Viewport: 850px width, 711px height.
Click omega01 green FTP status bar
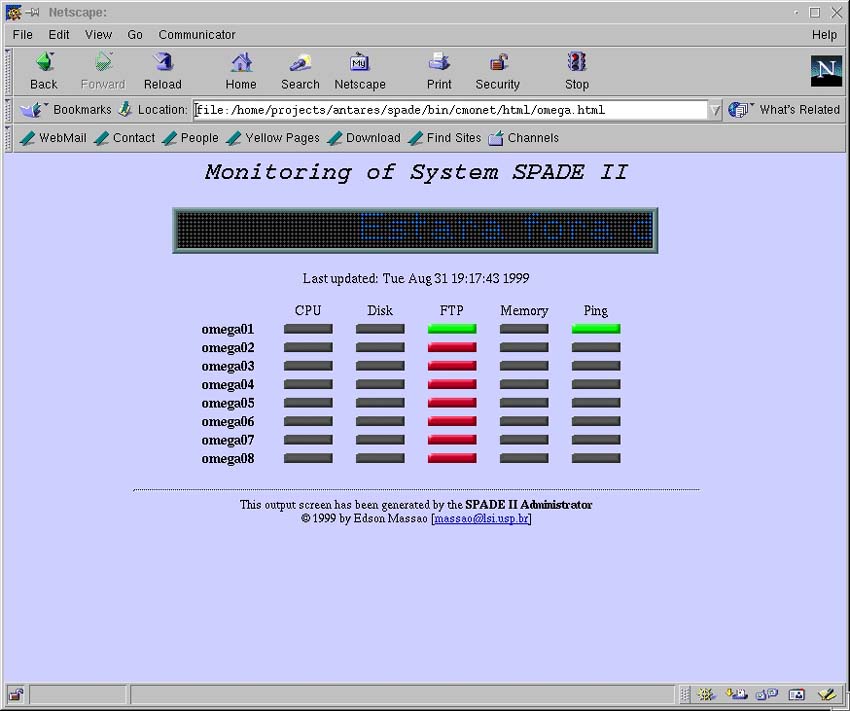[x=452, y=329]
